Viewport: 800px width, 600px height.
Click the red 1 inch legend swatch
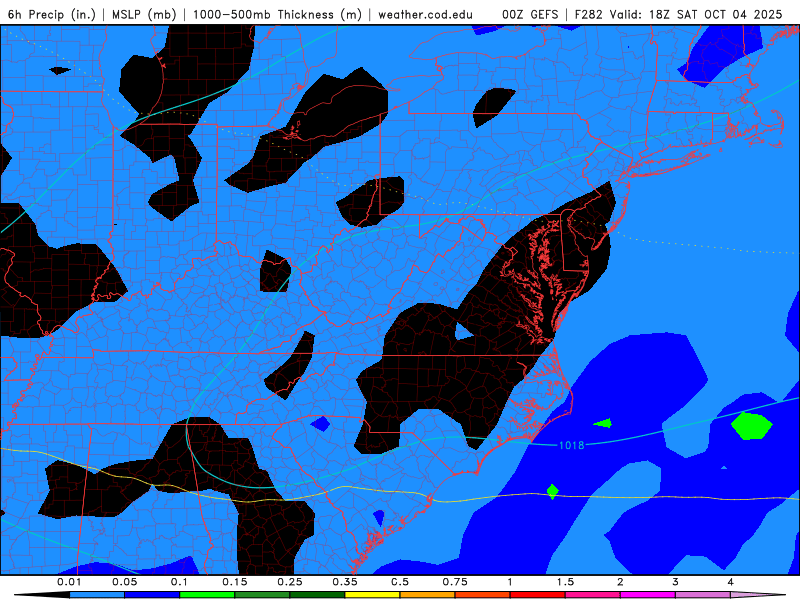tap(538, 595)
